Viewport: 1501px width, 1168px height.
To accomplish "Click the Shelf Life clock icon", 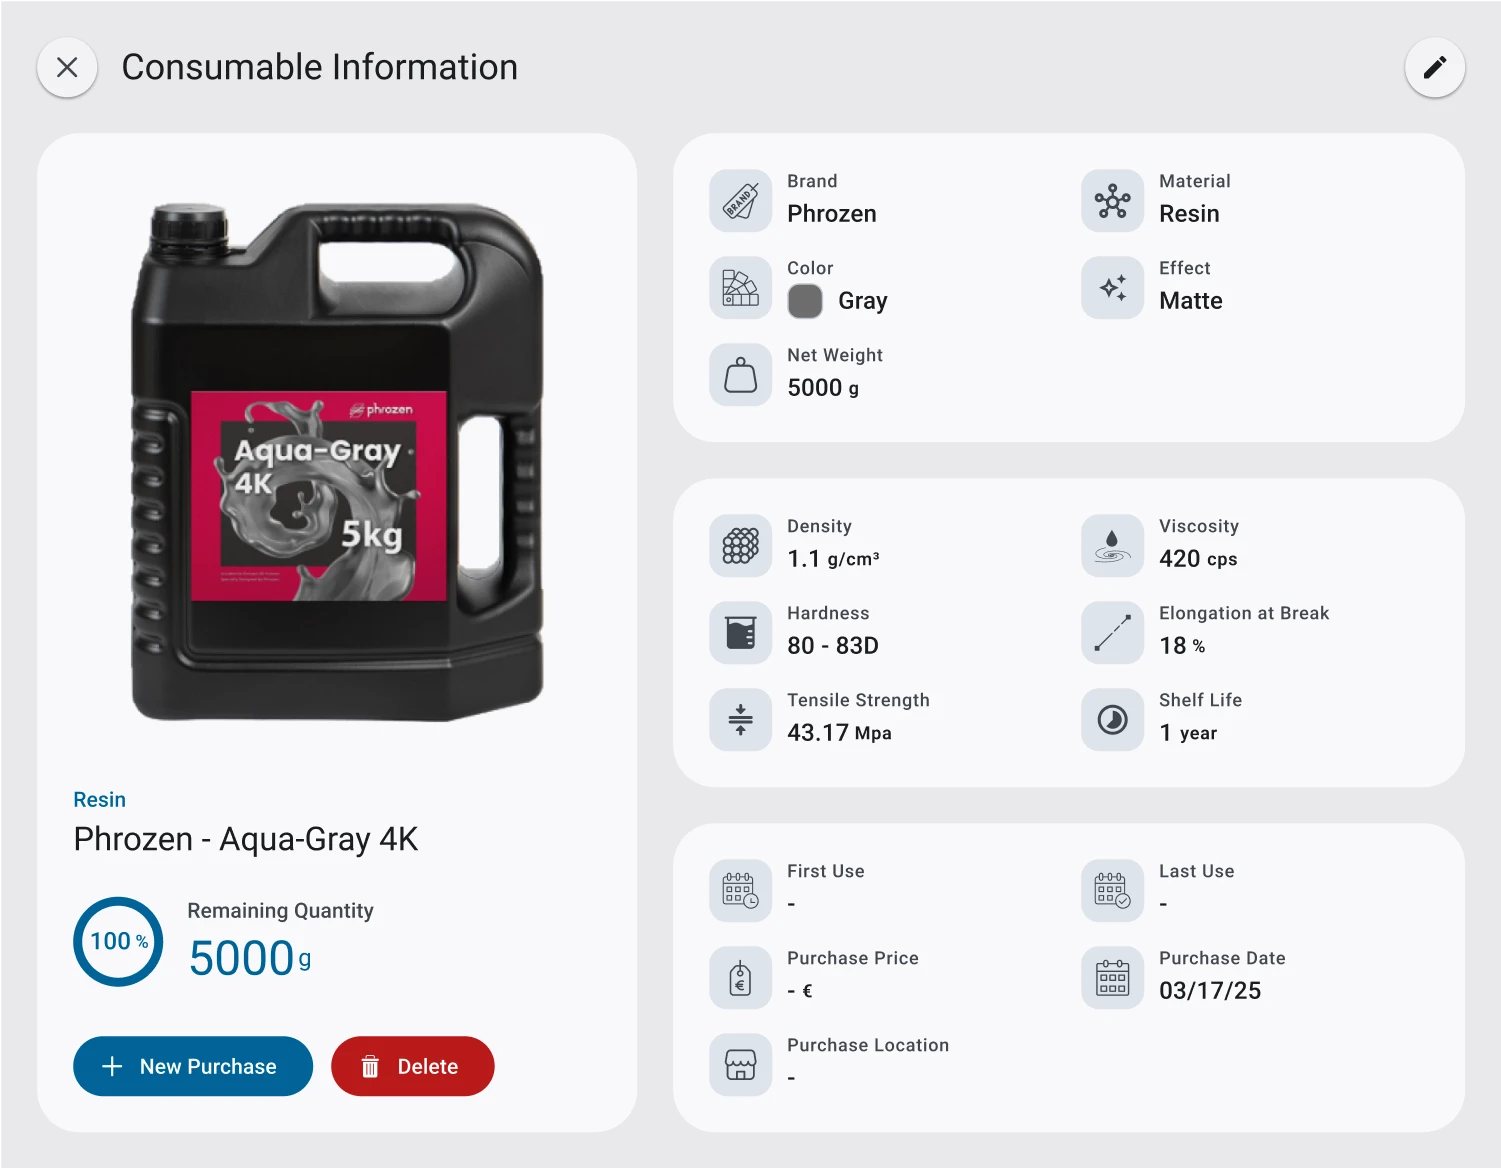I will tap(1113, 720).
